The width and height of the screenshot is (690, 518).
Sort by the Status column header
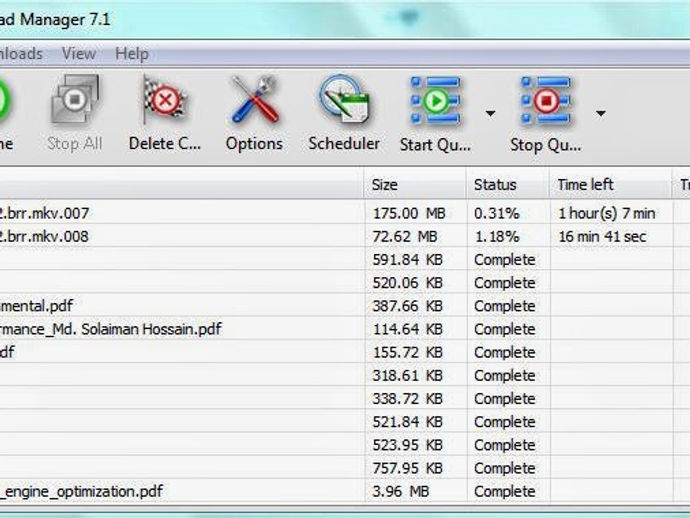point(508,184)
